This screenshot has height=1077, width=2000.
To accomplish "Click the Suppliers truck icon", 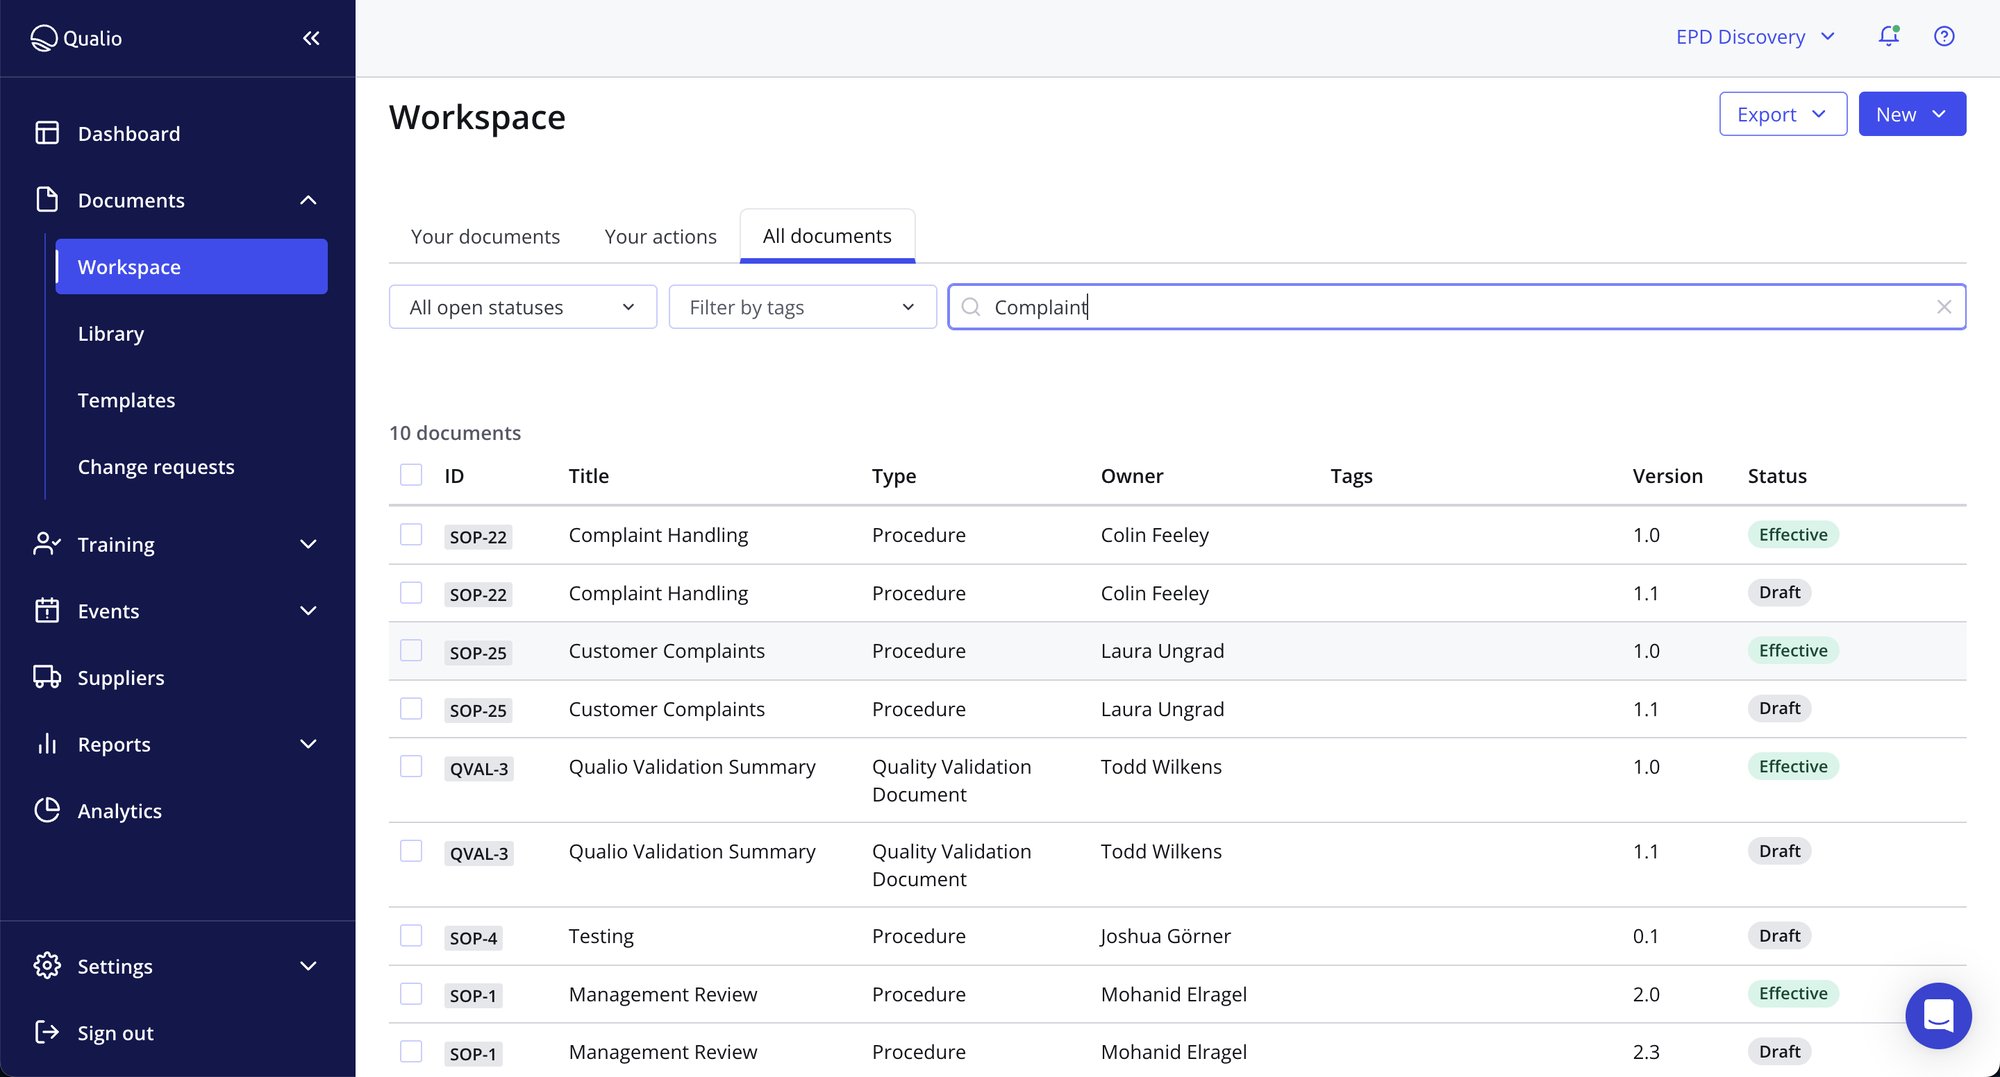I will [x=46, y=677].
